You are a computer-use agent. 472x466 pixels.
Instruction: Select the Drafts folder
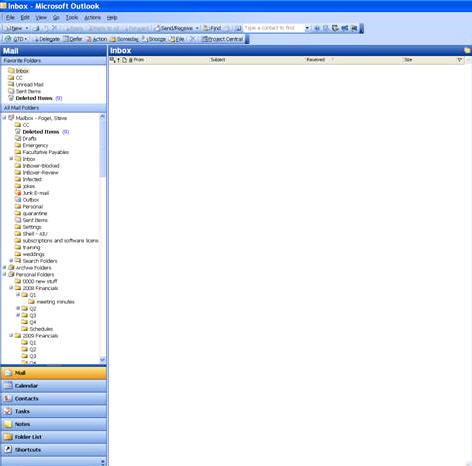29,138
